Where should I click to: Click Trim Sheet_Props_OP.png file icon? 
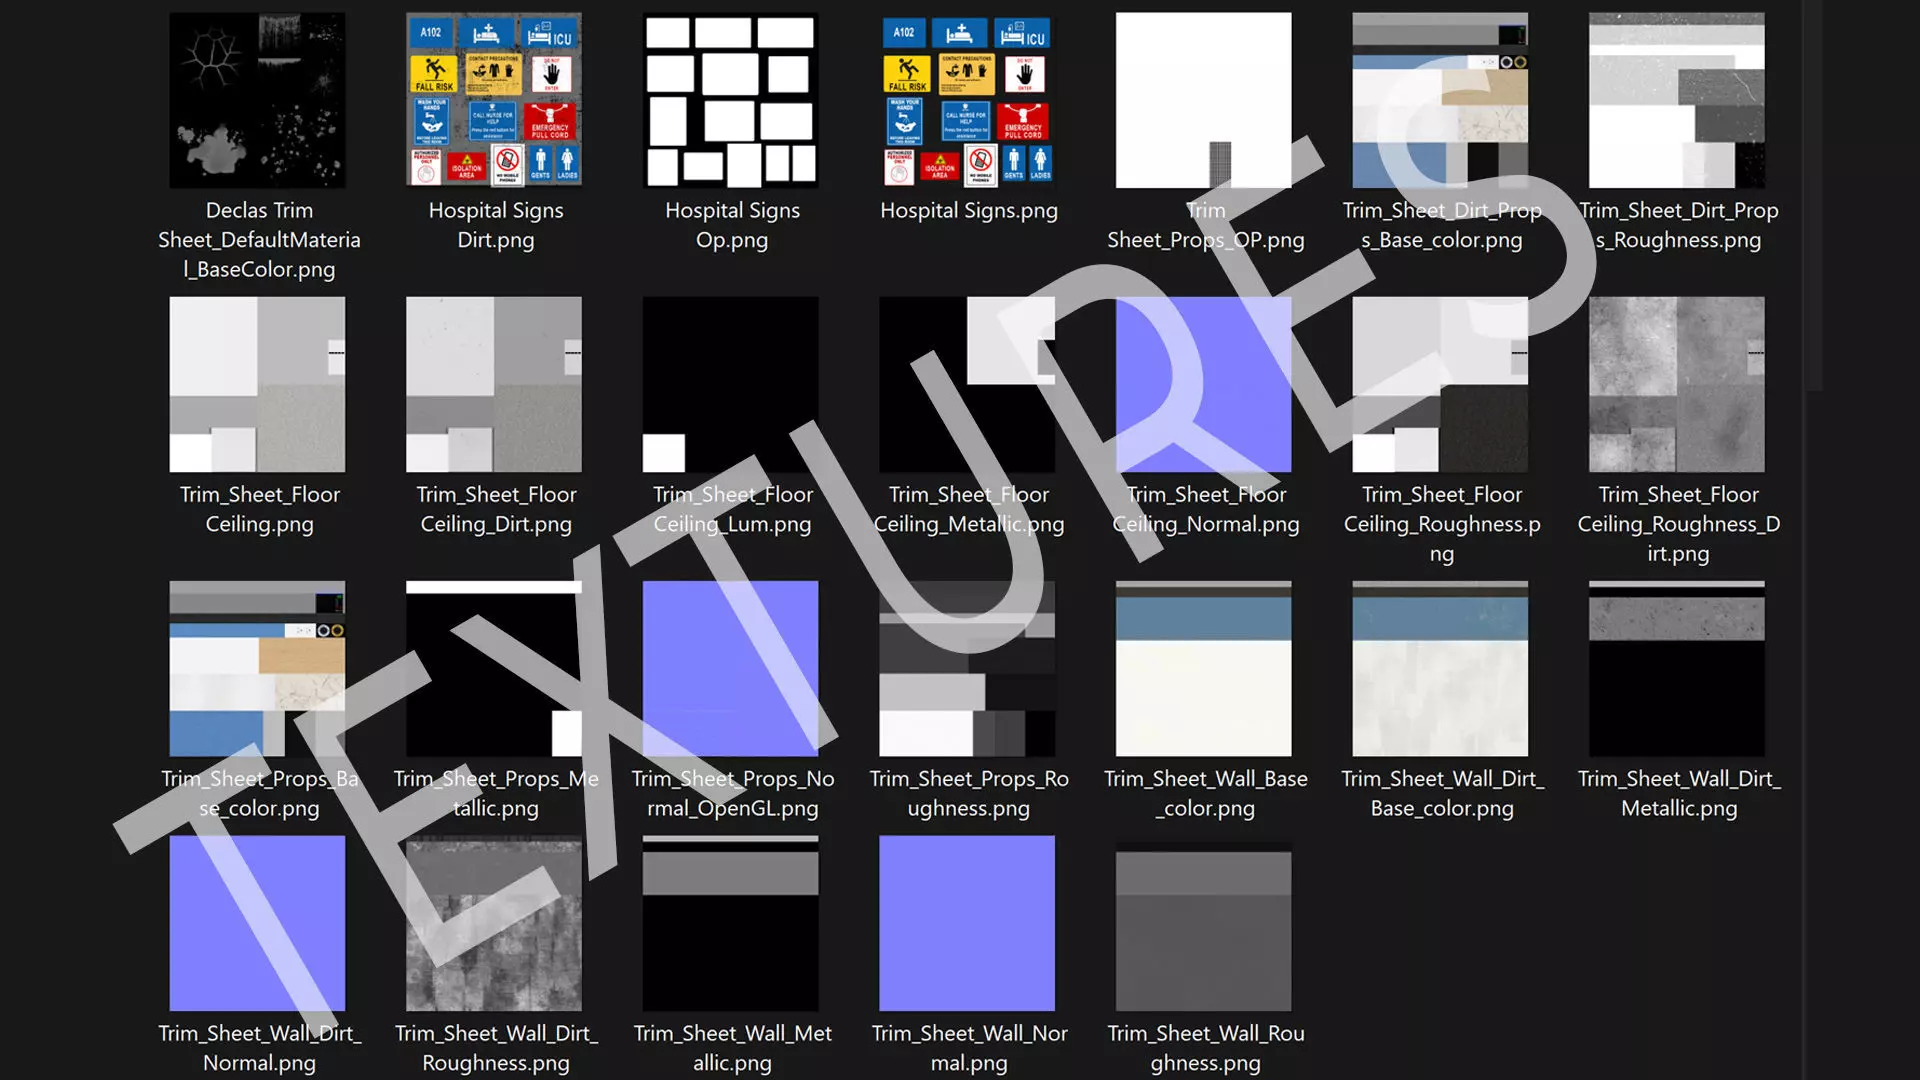coord(1203,100)
